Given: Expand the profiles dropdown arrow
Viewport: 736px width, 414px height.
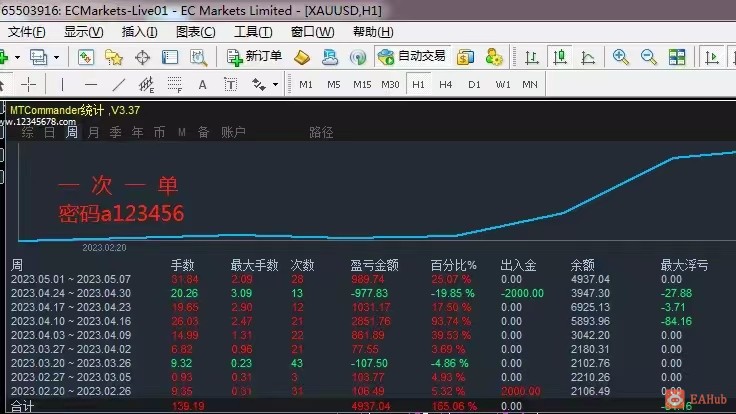Looking at the screenshot, I should click(x=56, y=58).
